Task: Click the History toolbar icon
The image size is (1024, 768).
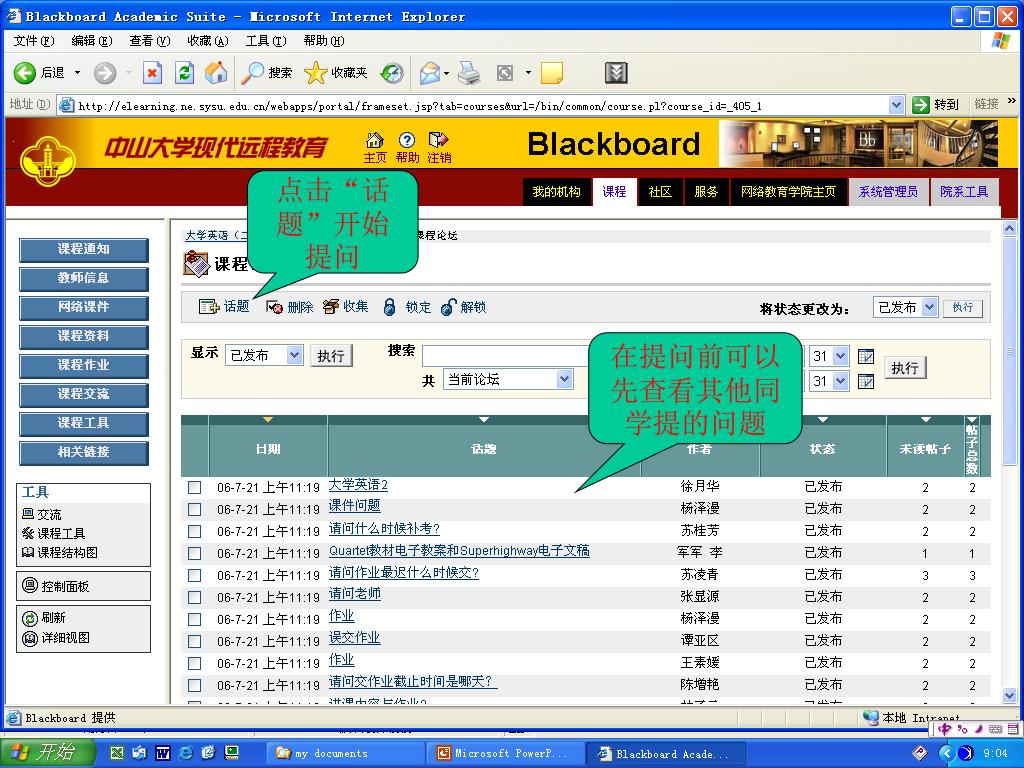Action: [x=392, y=72]
